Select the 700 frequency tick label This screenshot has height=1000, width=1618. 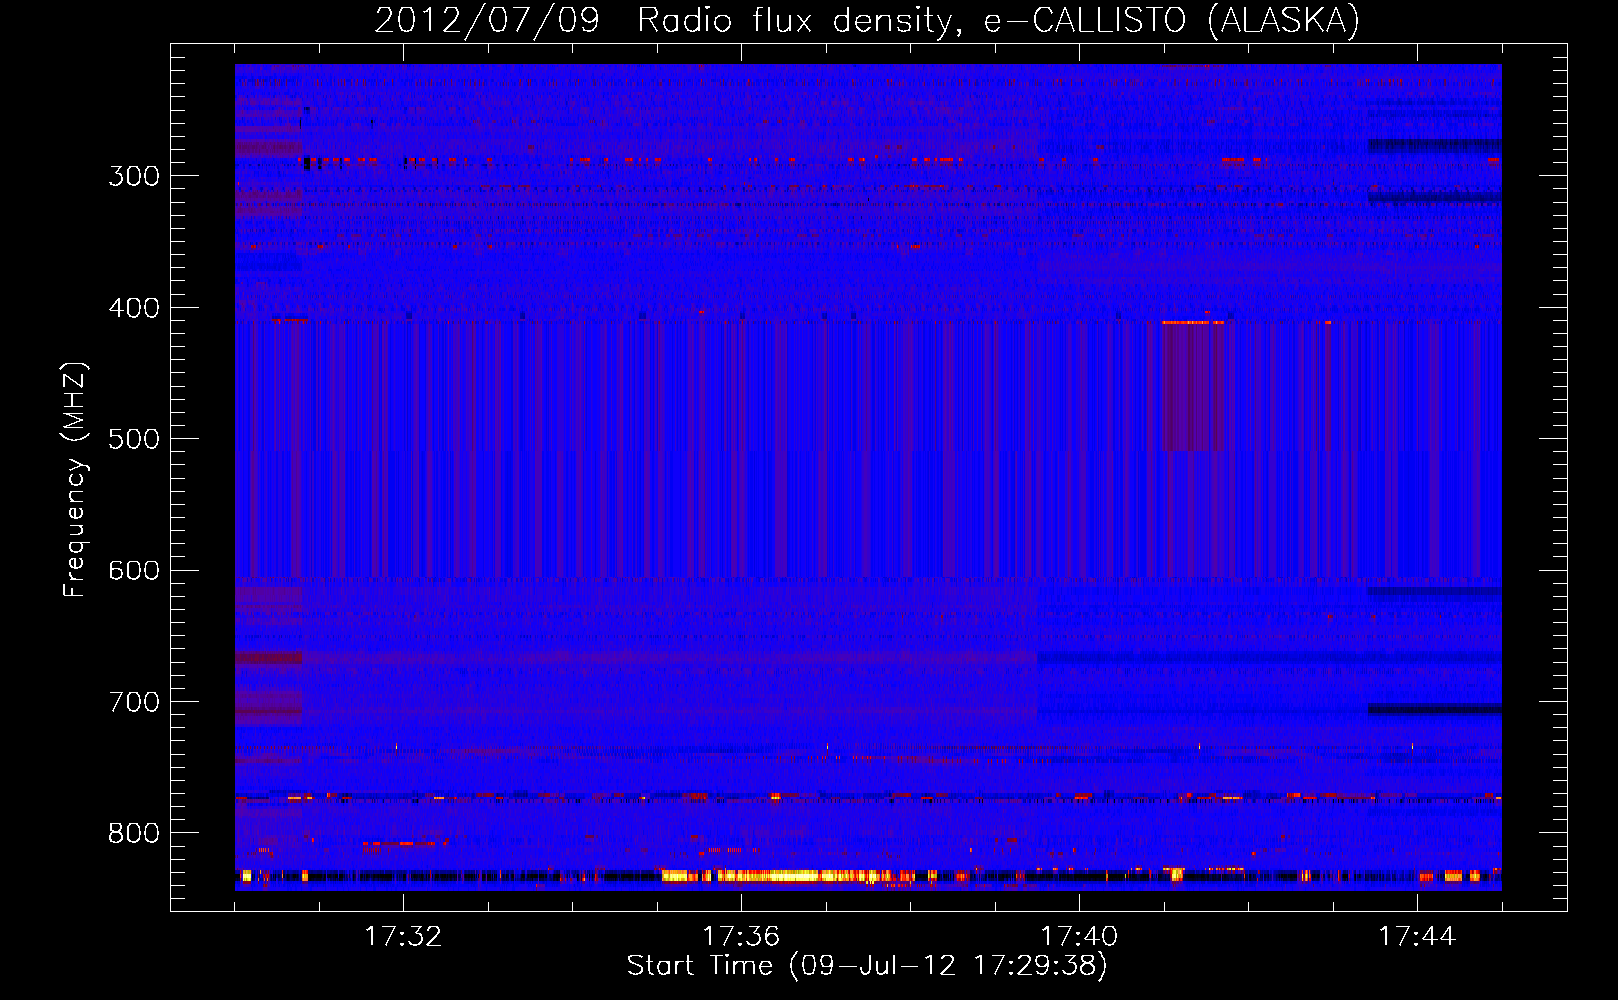coord(134,702)
